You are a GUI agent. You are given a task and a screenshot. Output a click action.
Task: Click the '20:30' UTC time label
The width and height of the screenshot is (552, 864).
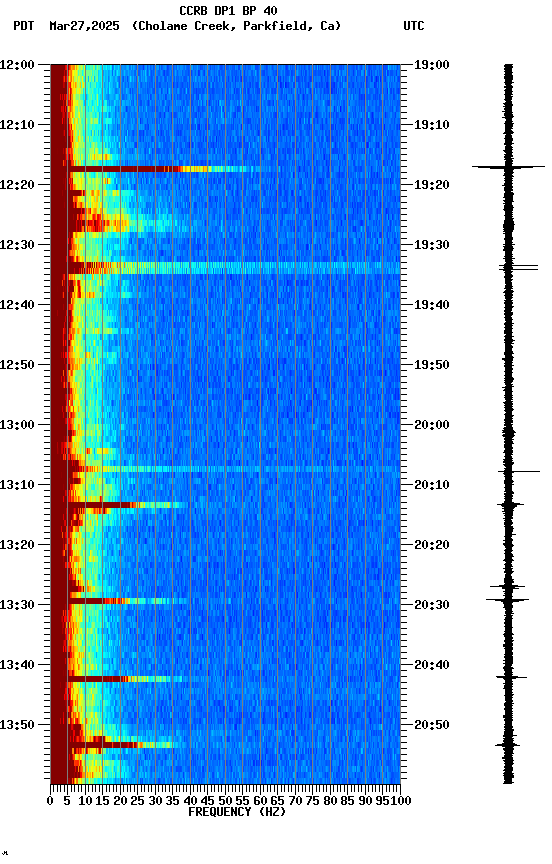[x=432, y=605]
